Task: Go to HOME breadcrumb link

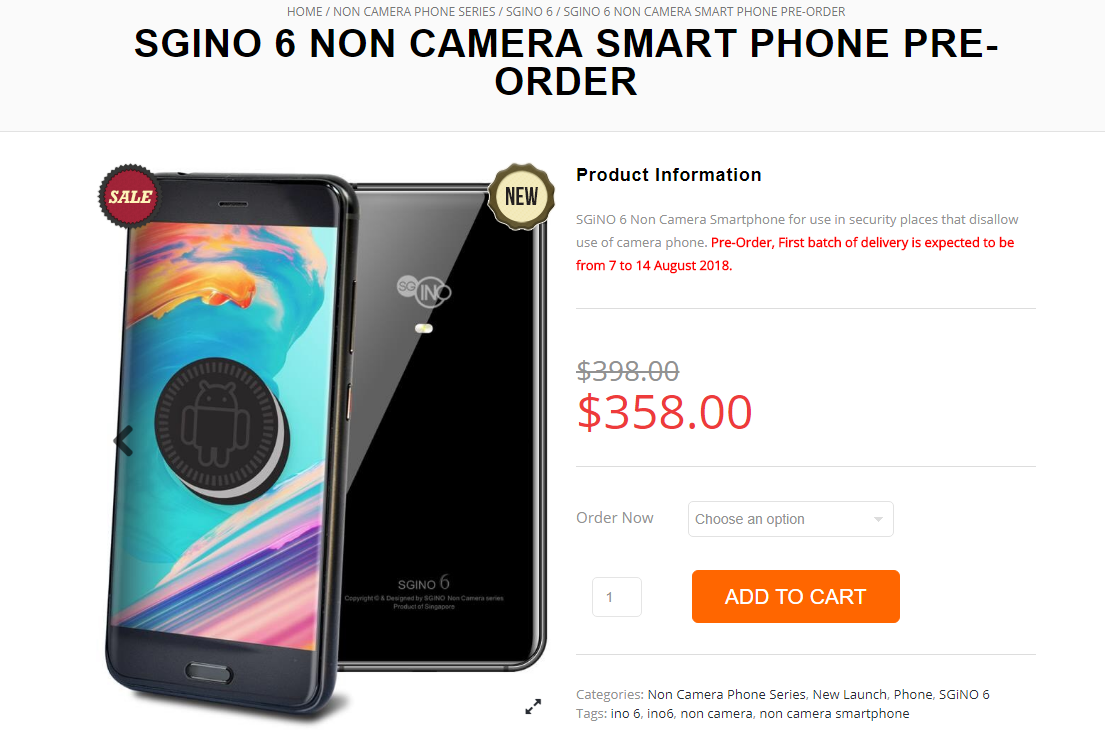Action: (x=304, y=12)
